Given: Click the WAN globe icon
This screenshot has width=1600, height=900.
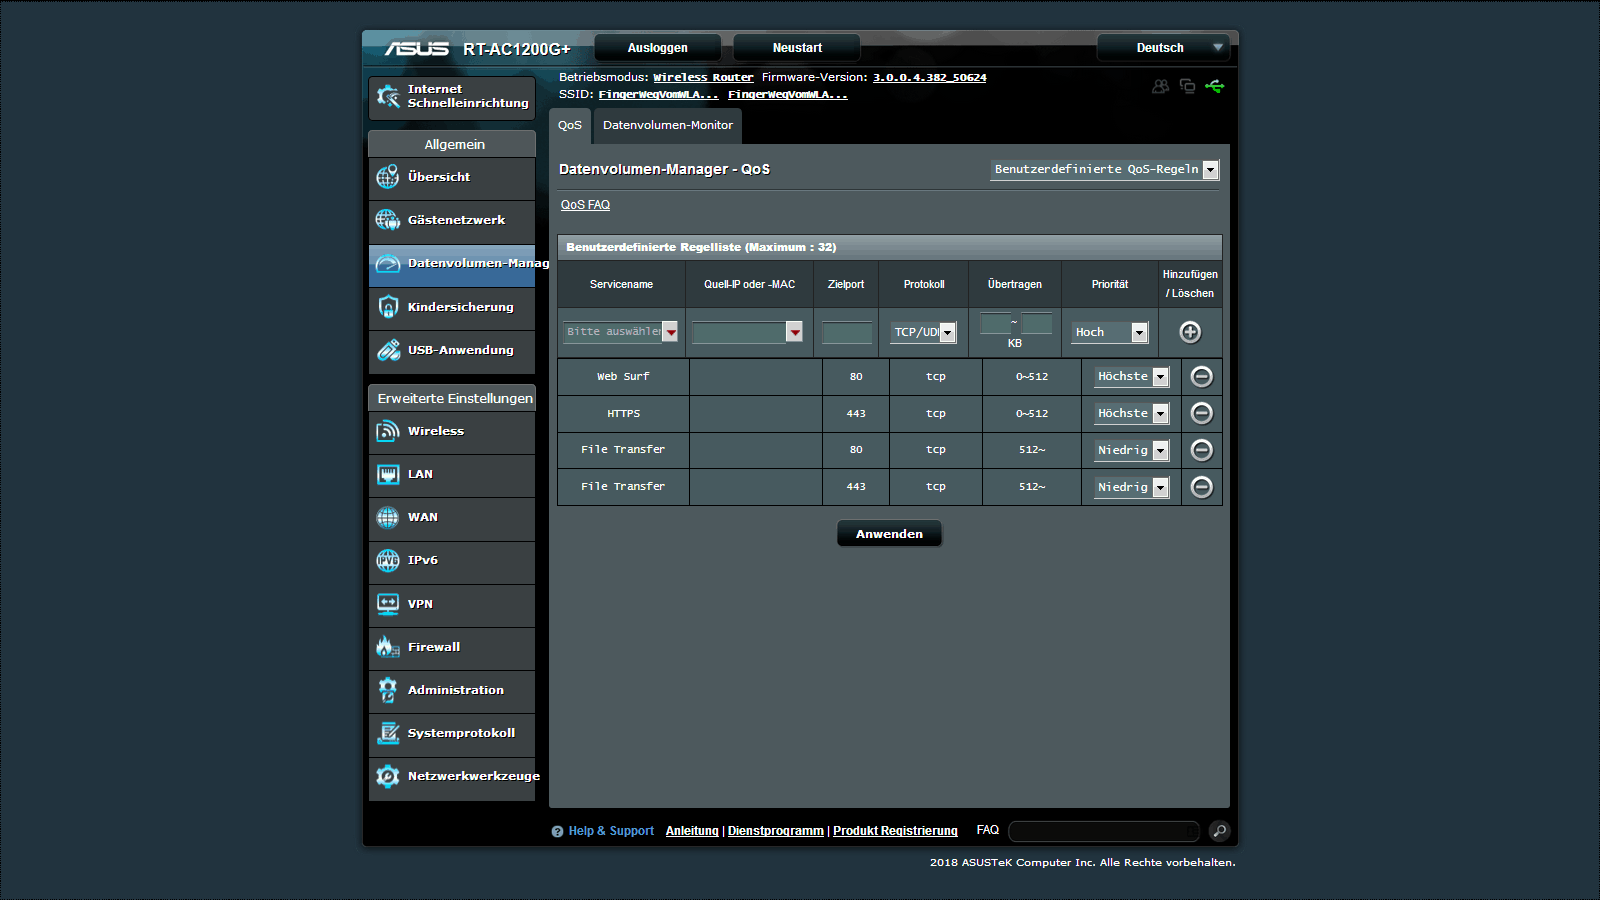Looking at the screenshot, I should [388, 517].
